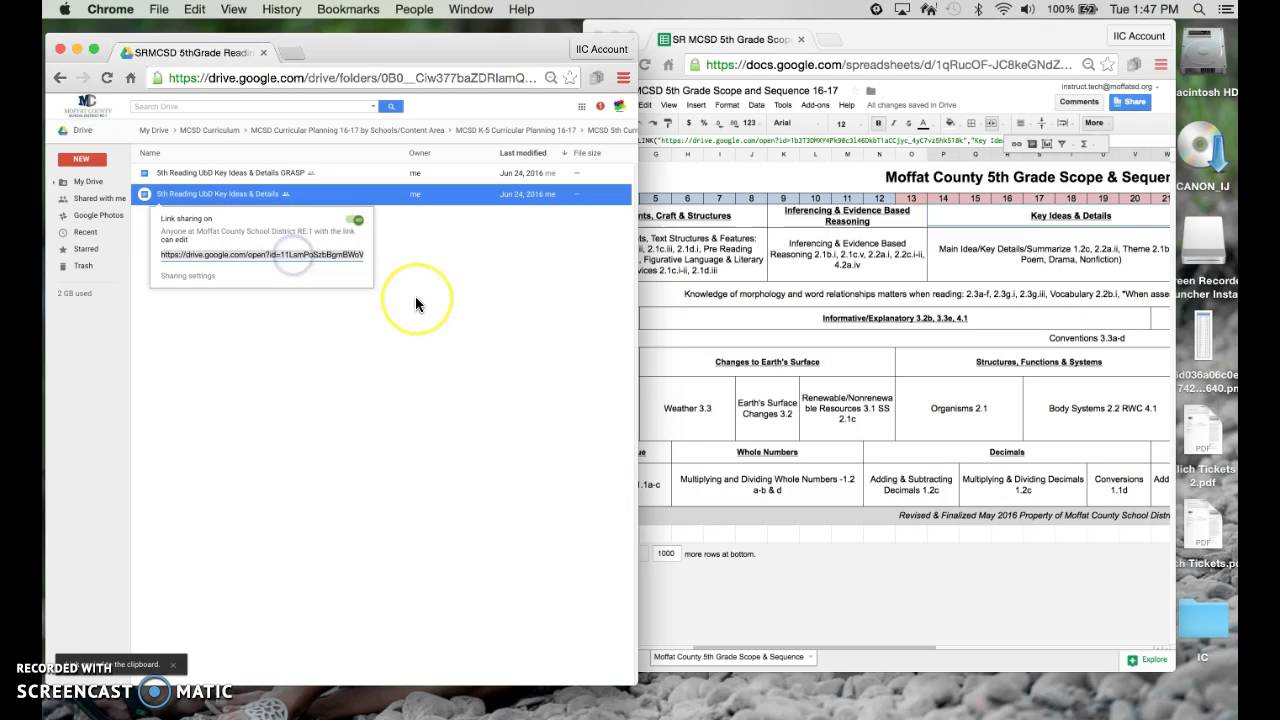Click the Sheets window address bar
The image size is (1280, 720).
(890, 64)
